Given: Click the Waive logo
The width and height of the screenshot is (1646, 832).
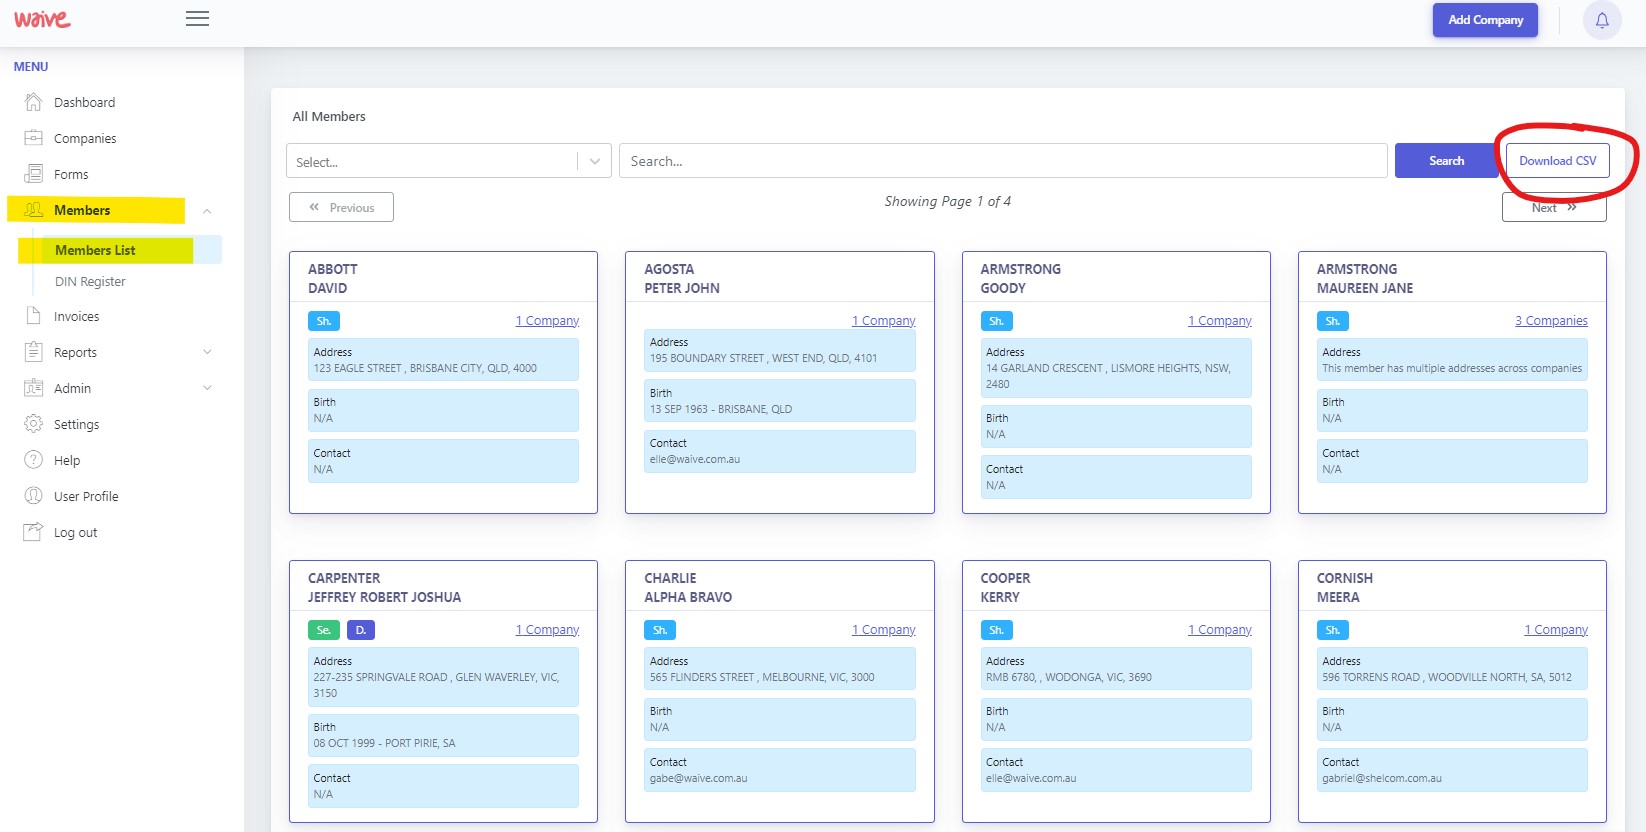Looking at the screenshot, I should pyautogui.click(x=42, y=19).
